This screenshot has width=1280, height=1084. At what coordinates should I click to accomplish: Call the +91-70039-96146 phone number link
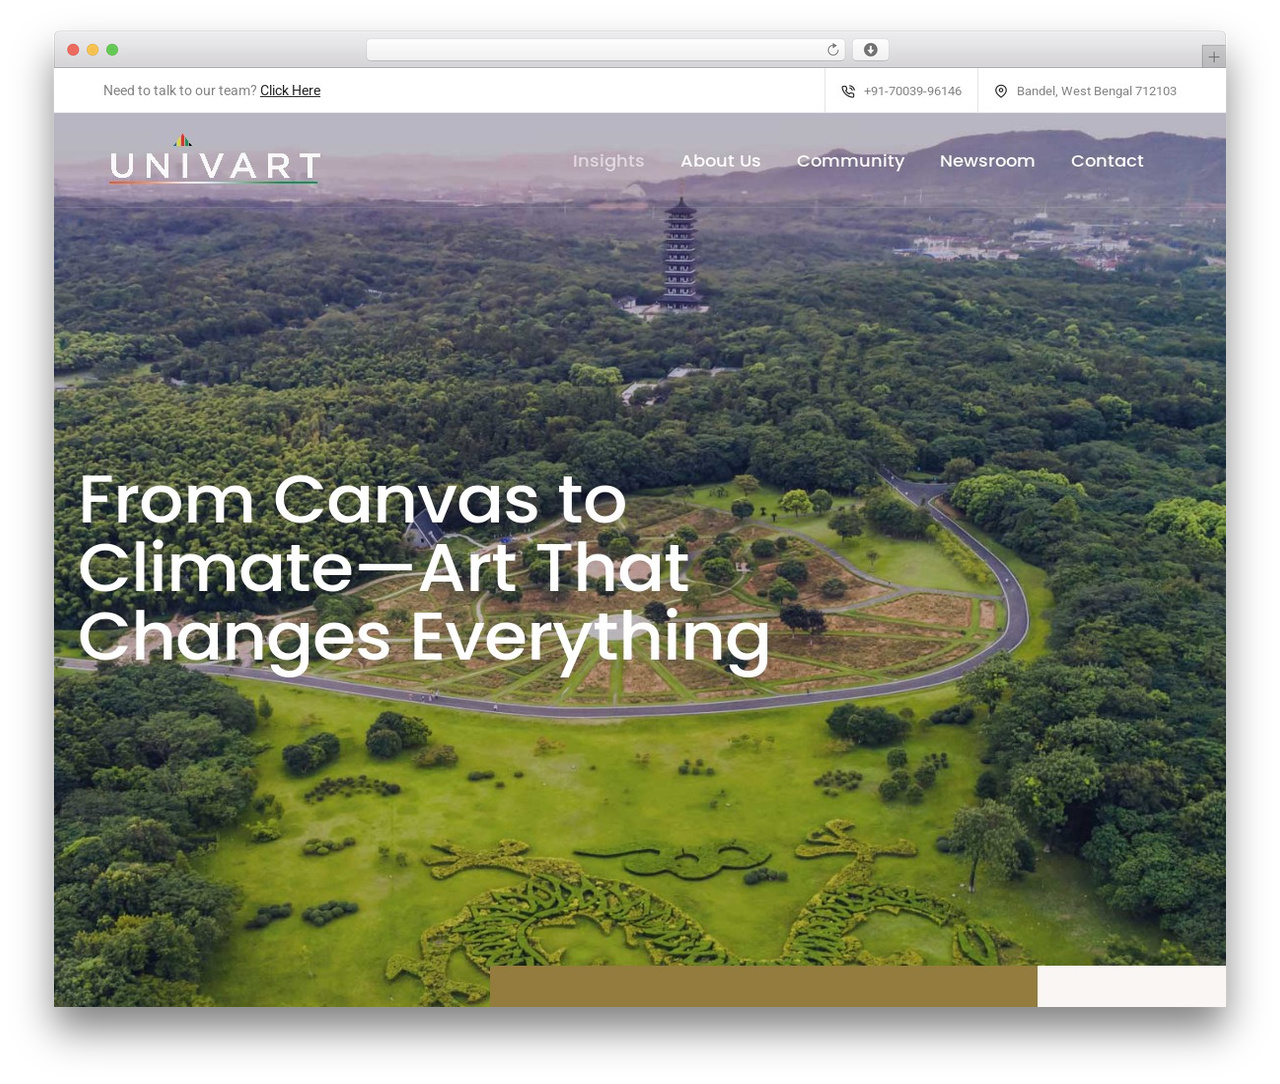pos(912,91)
